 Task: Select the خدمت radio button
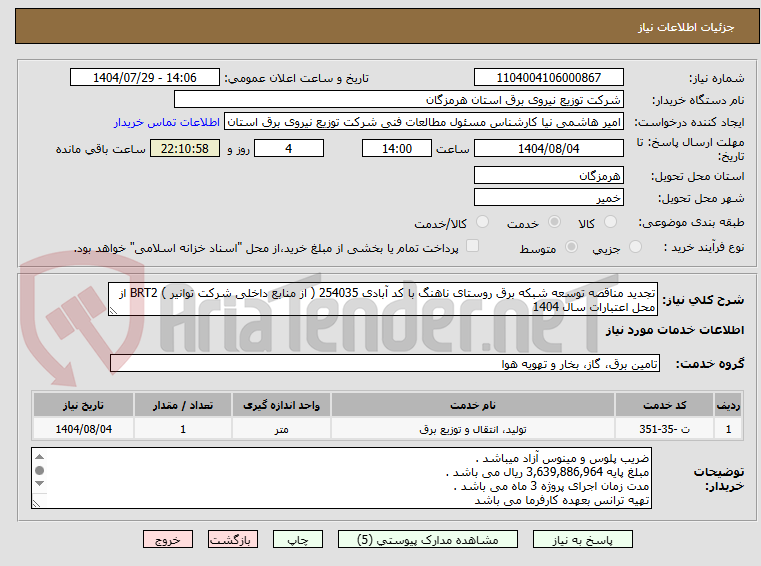click(x=554, y=222)
